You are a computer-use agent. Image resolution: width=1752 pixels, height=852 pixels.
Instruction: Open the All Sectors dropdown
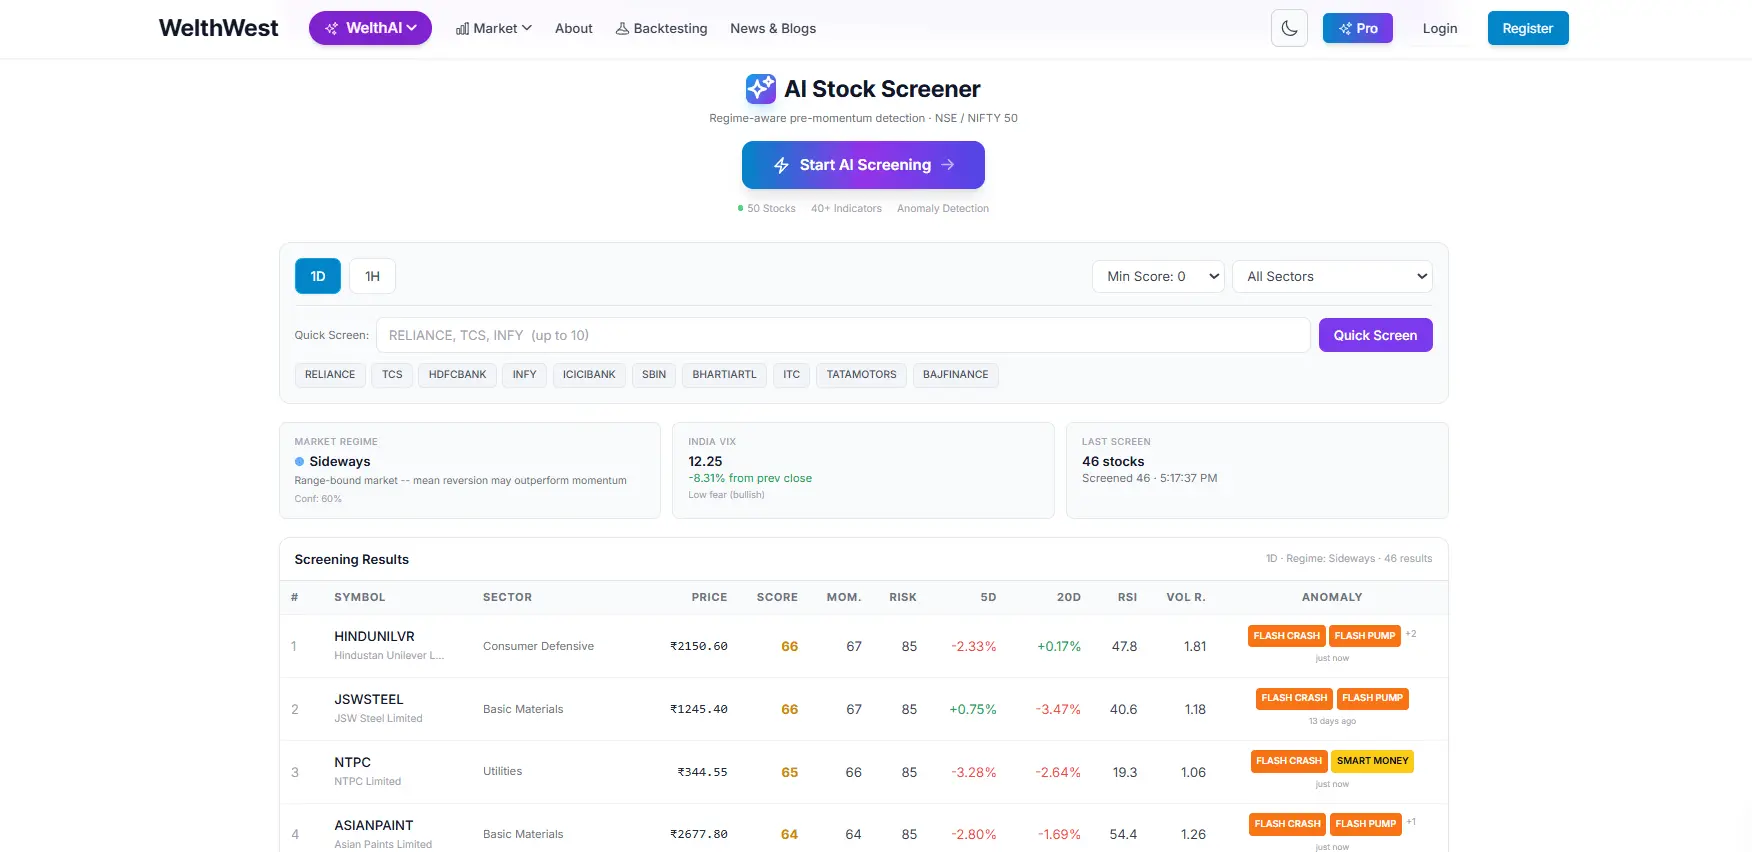[x=1332, y=276]
